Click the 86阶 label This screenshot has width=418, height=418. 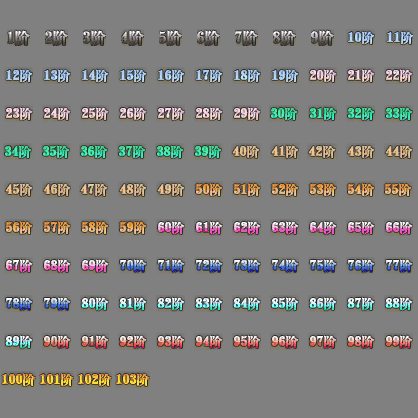322,304
